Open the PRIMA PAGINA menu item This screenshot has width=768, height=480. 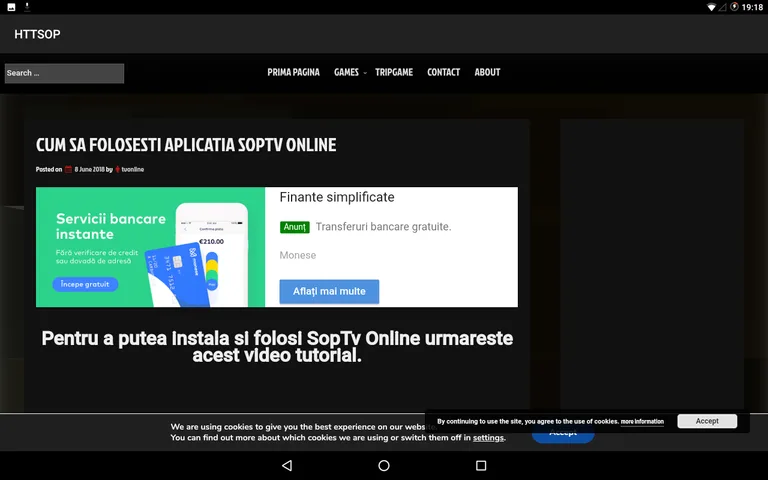tap(293, 72)
